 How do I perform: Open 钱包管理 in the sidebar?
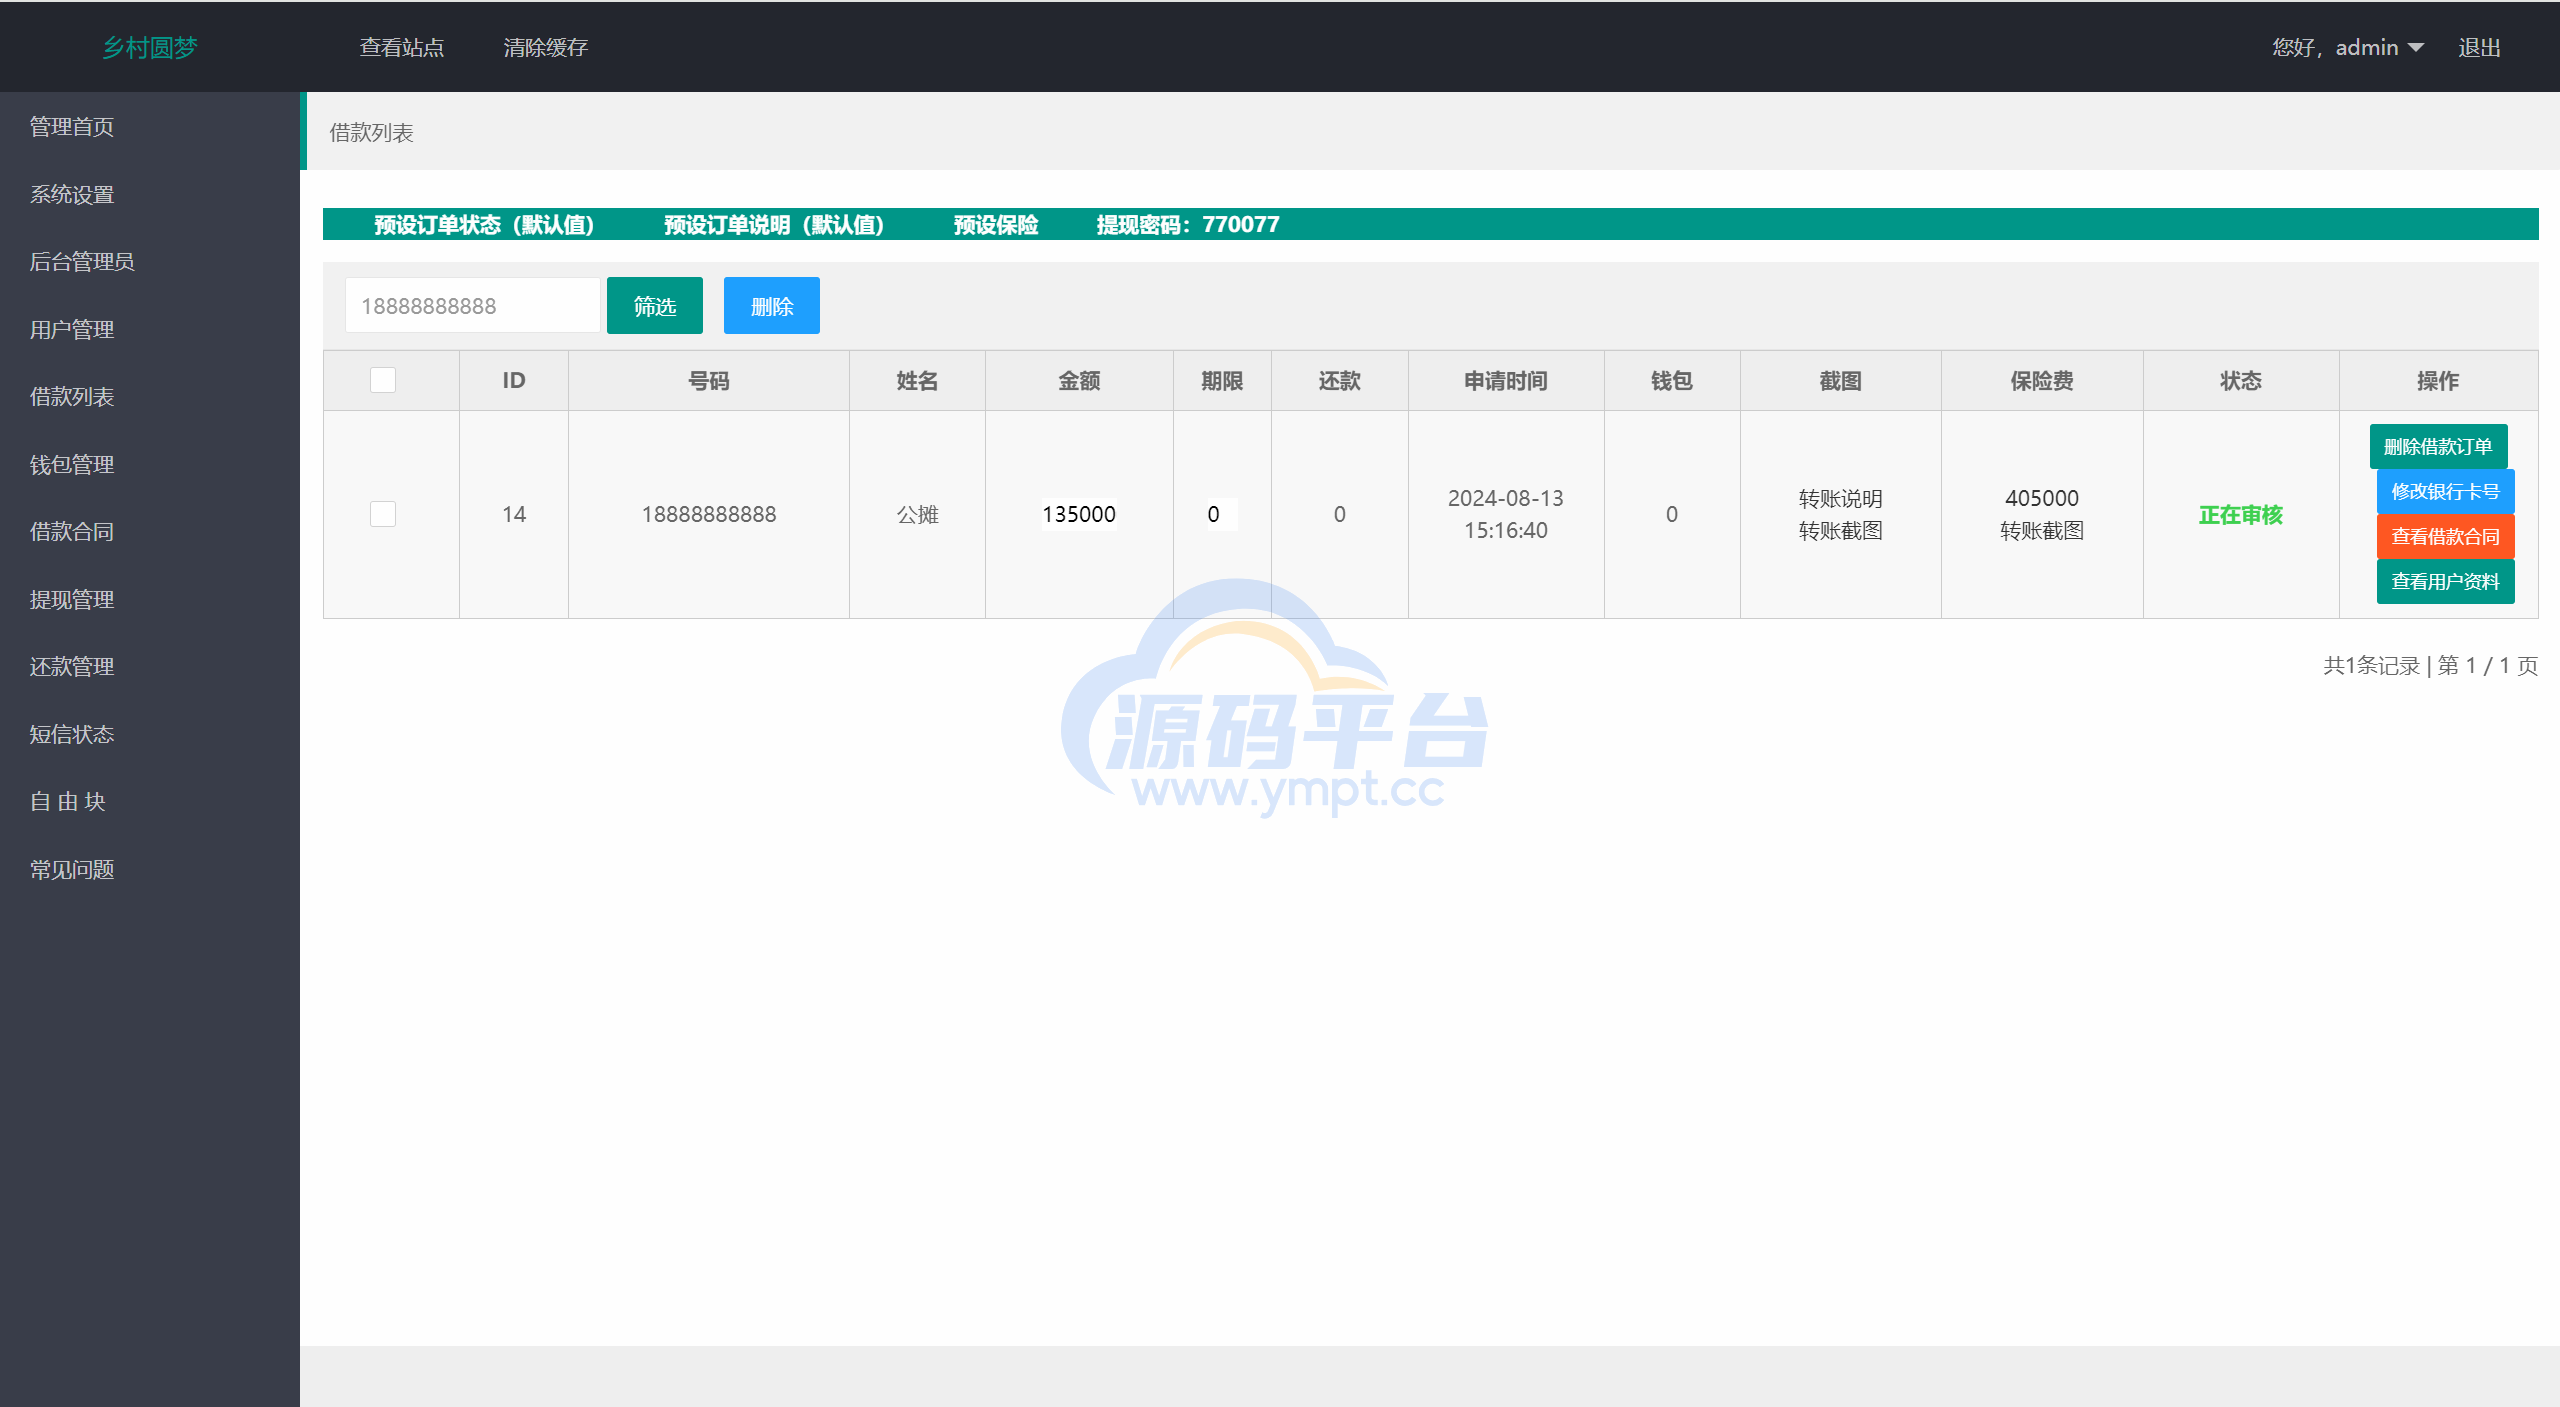[x=72, y=465]
